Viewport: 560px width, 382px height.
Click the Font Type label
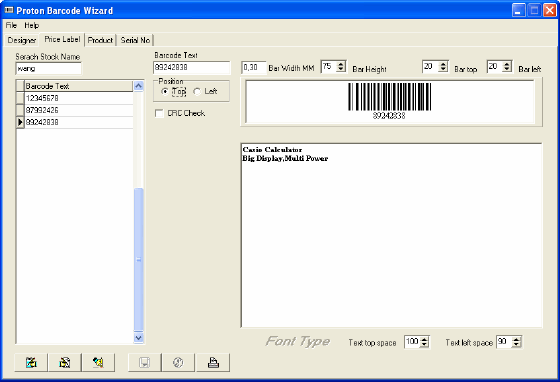[x=298, y=341]
